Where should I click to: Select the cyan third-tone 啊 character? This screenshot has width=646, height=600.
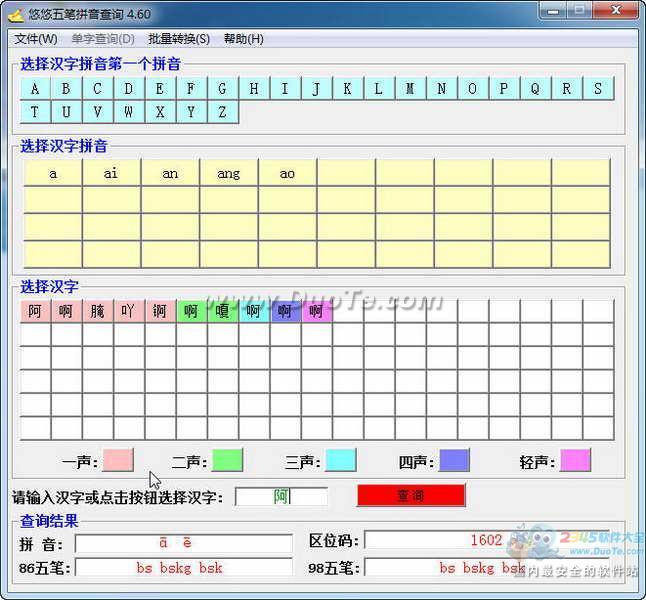[x=254, y=311]
